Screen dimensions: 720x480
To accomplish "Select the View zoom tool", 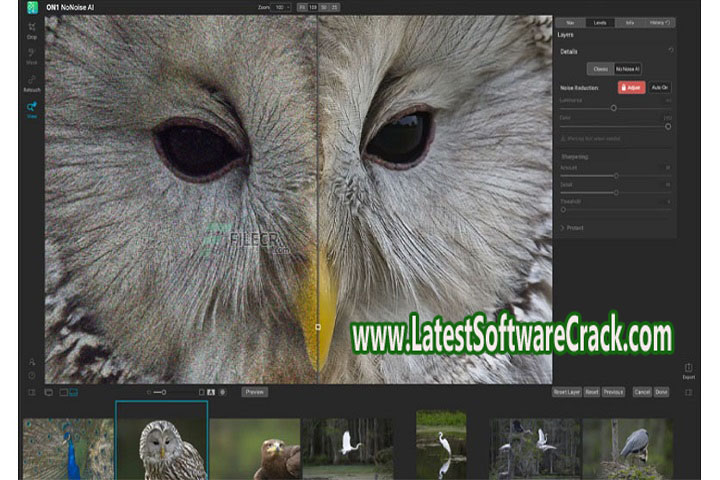I will [32, 107].
